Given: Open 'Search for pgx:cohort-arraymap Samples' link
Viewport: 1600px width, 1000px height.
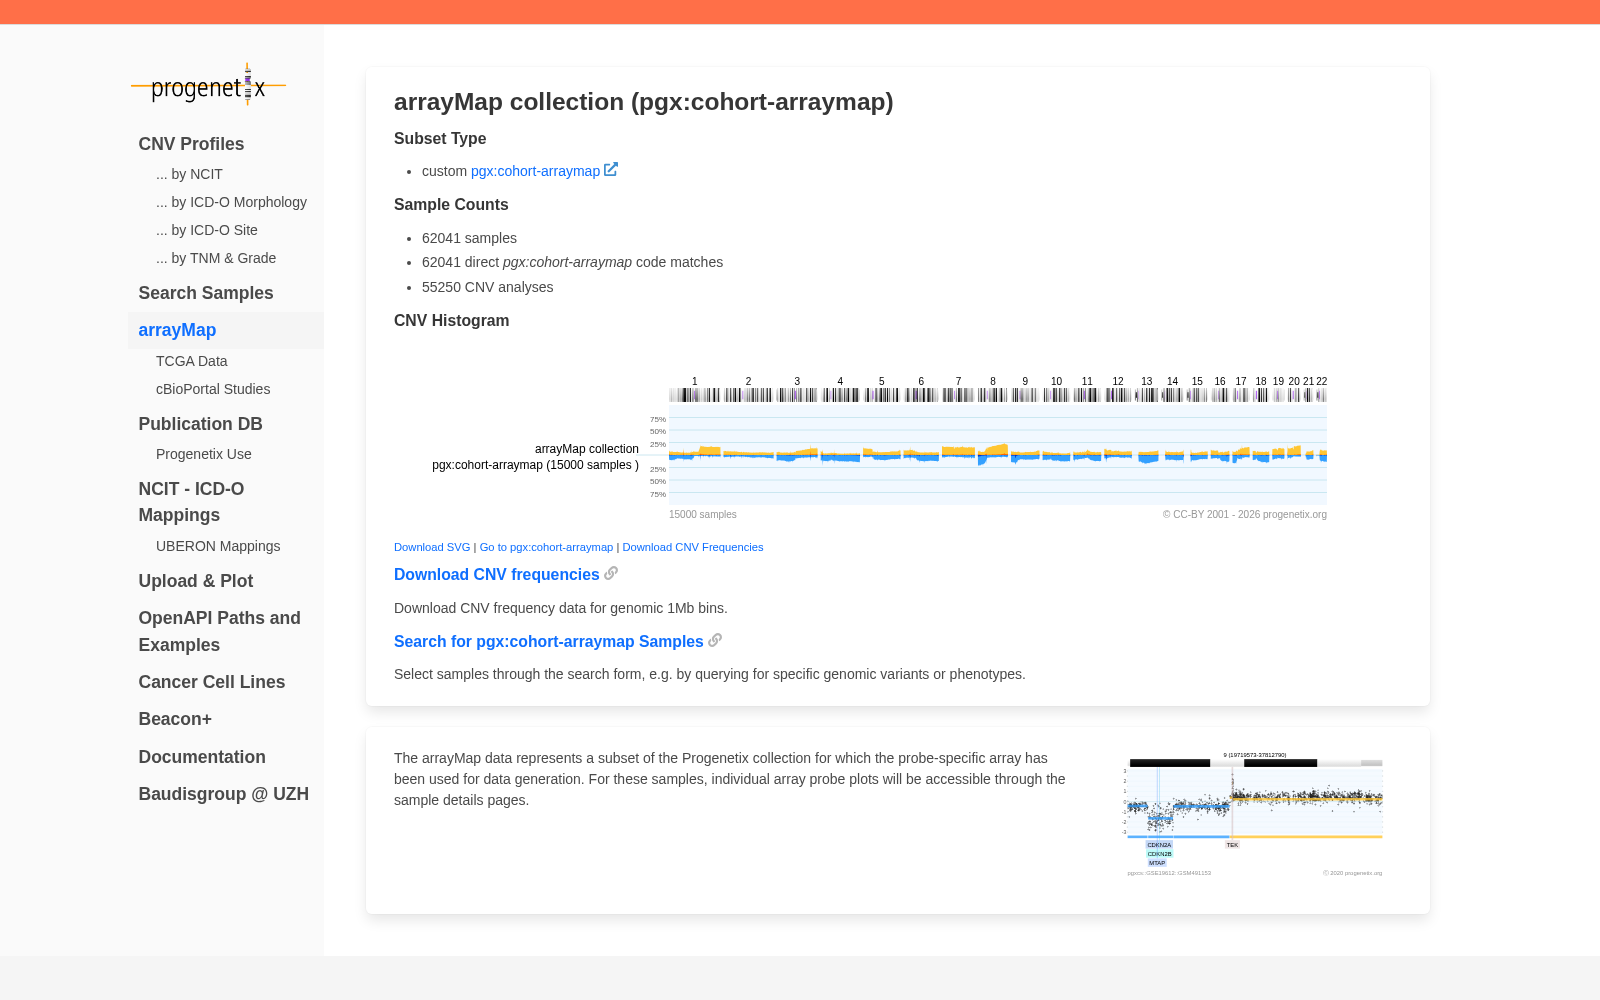Looking at the screenshot, I should [x=548, y=641].
